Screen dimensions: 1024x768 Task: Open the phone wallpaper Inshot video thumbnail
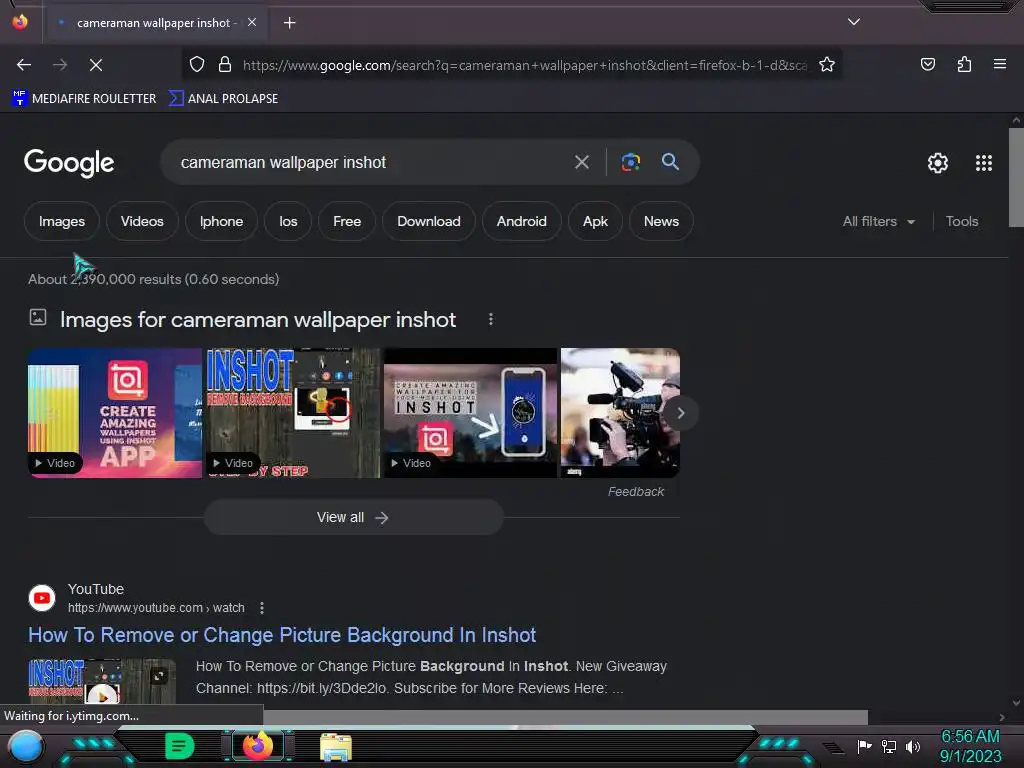tap(470, 413)
